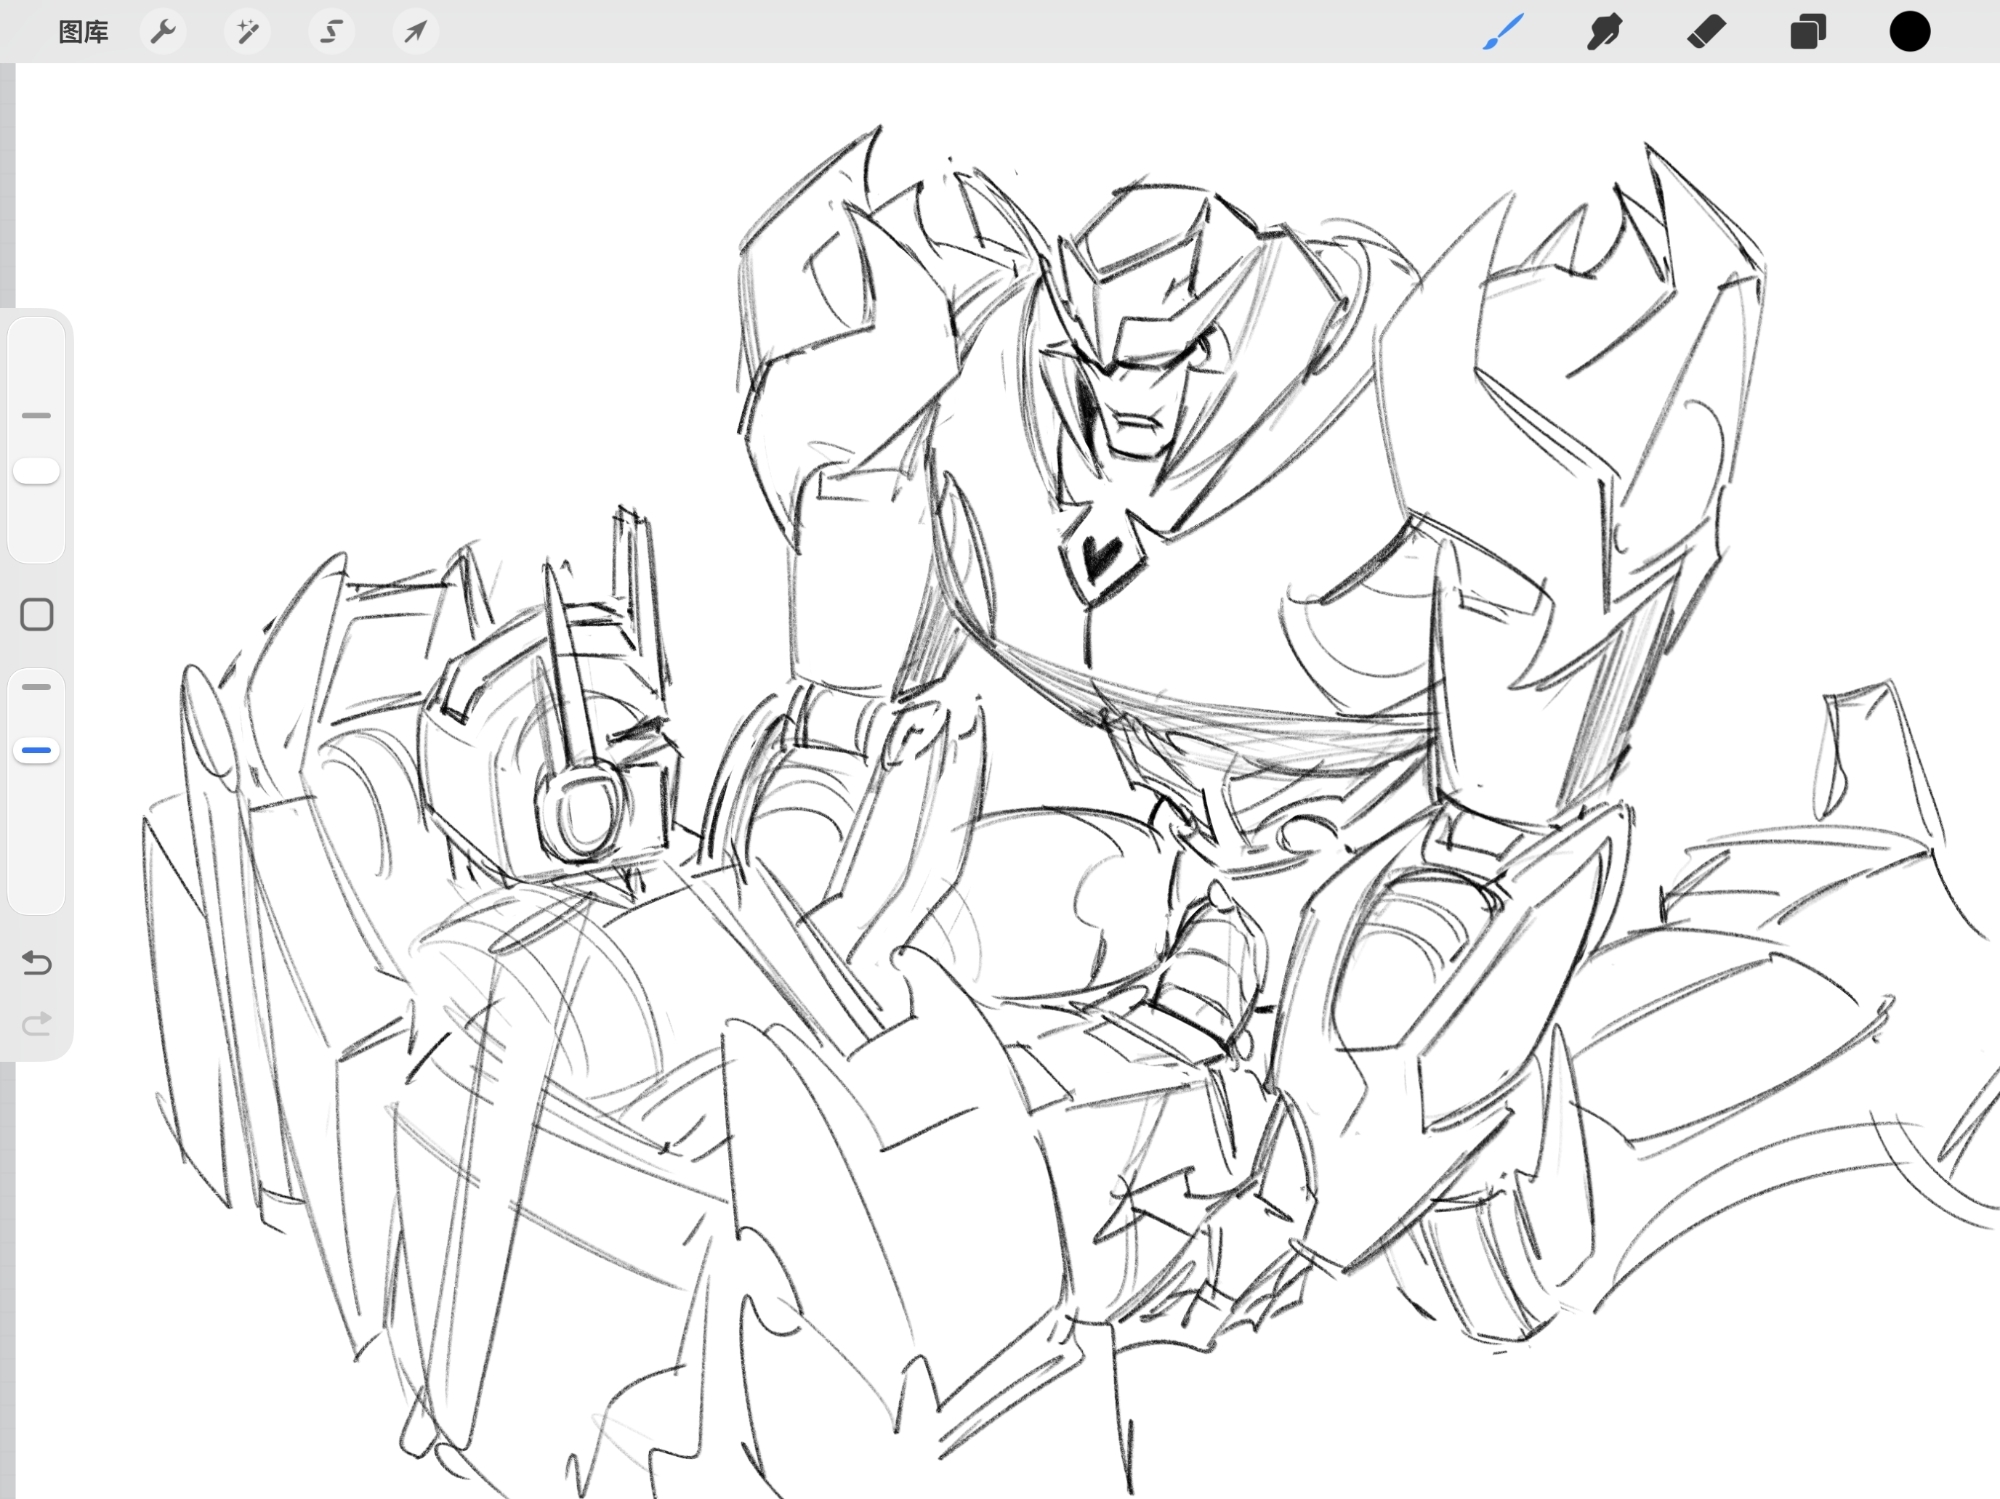This screenshot has width=2000, height=1499.
Task: Click the gray mark on the opacity slider
Action: 37,687
